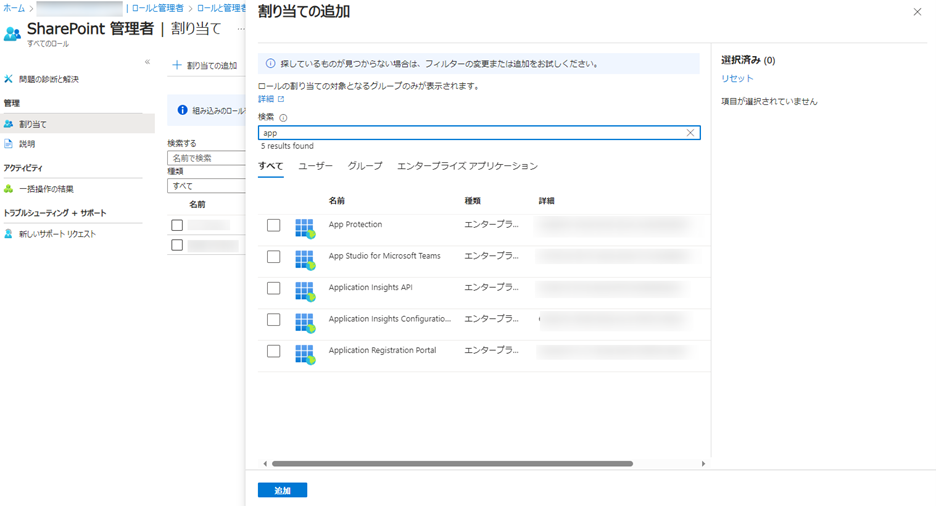
Task: Click the 5 results found text
Action: click(x=287, y=146)
